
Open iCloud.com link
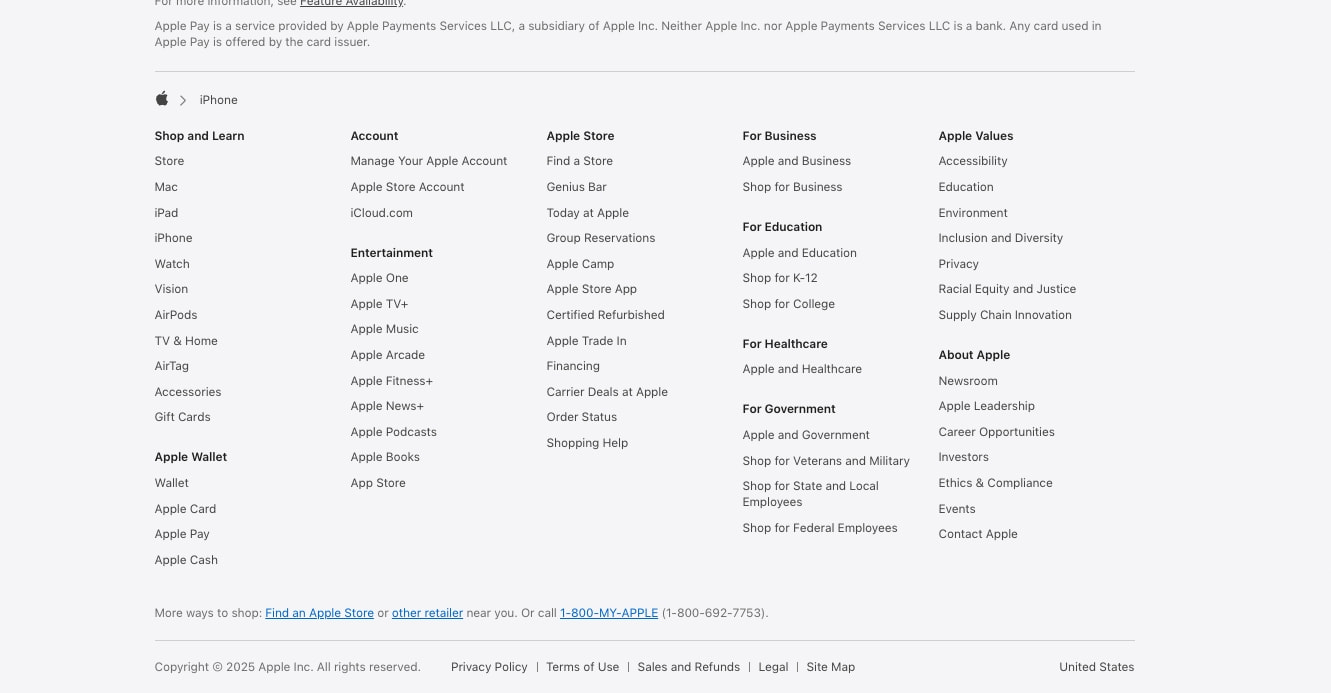[381, 213]
